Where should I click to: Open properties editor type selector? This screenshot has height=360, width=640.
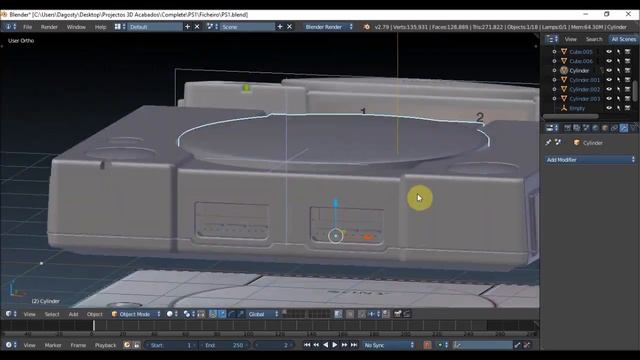551,128
